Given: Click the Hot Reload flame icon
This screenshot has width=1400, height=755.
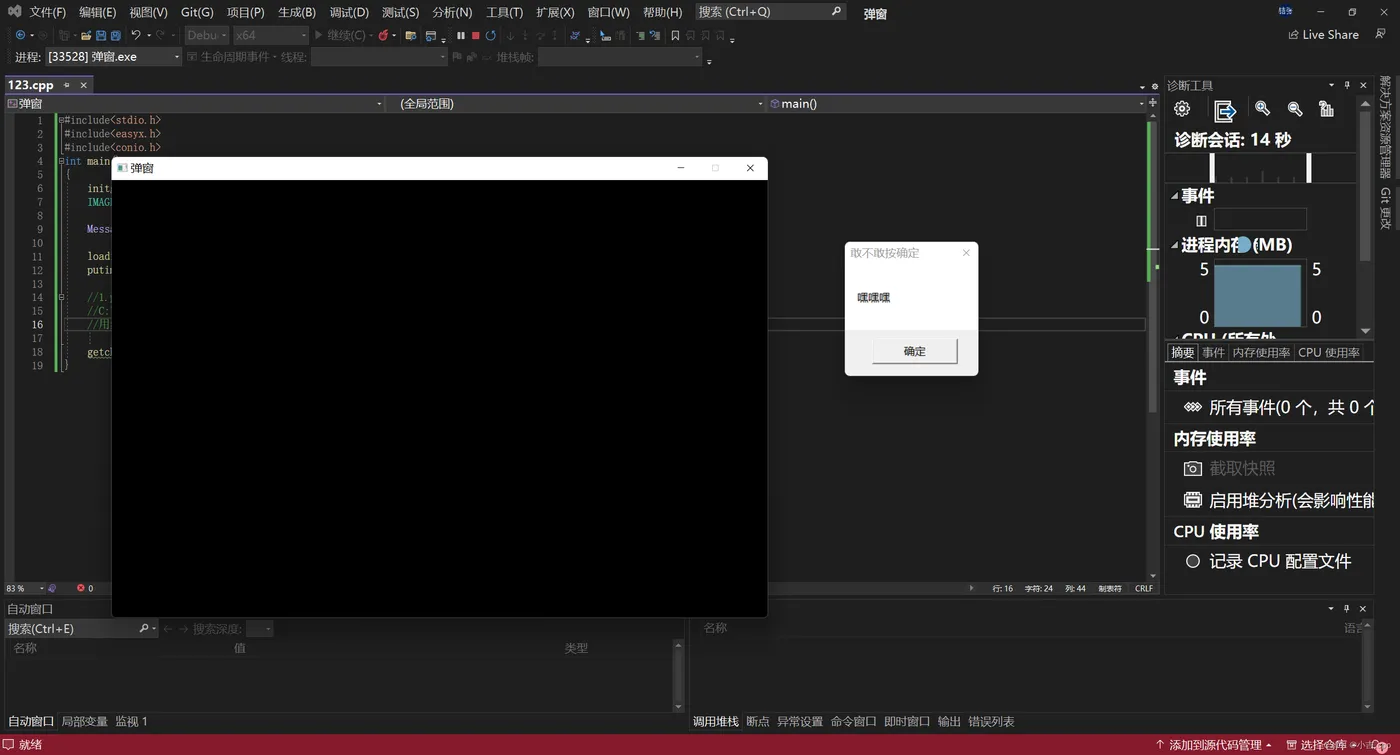Looking at the screenshot, I should pyautogui.click(x=383, y=35).
